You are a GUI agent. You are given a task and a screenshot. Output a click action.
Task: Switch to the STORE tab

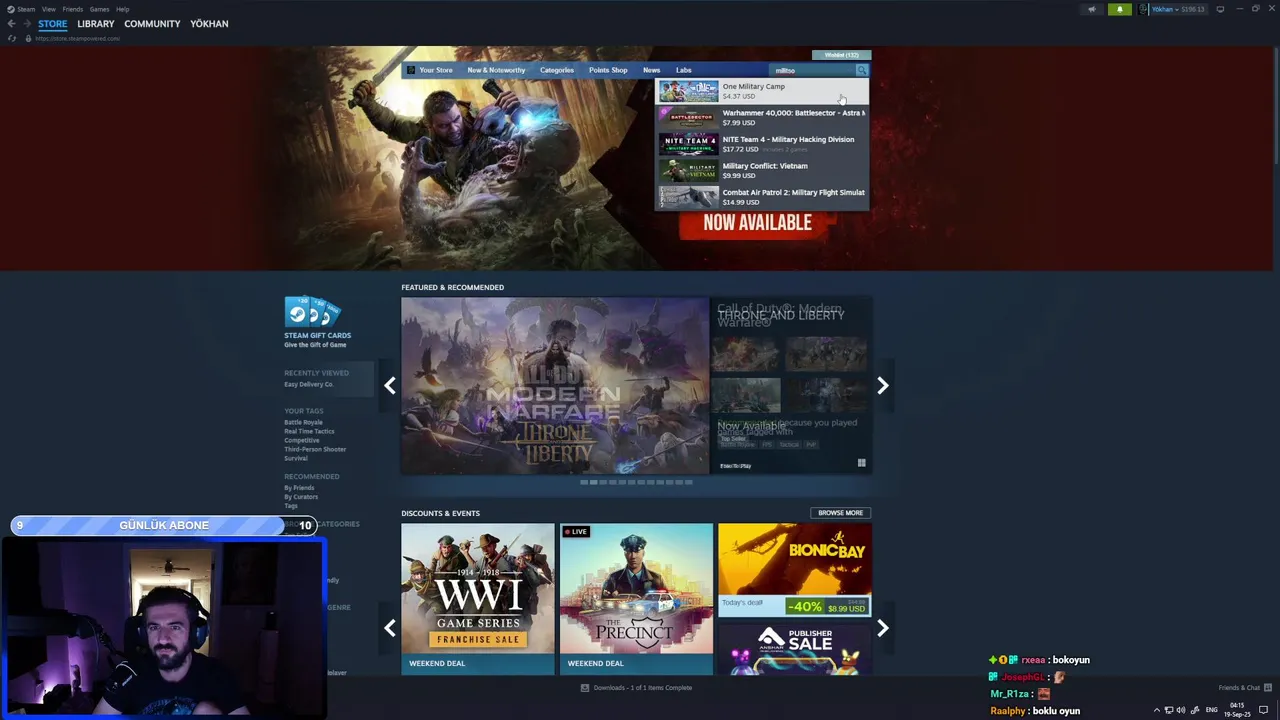(53, 24)
